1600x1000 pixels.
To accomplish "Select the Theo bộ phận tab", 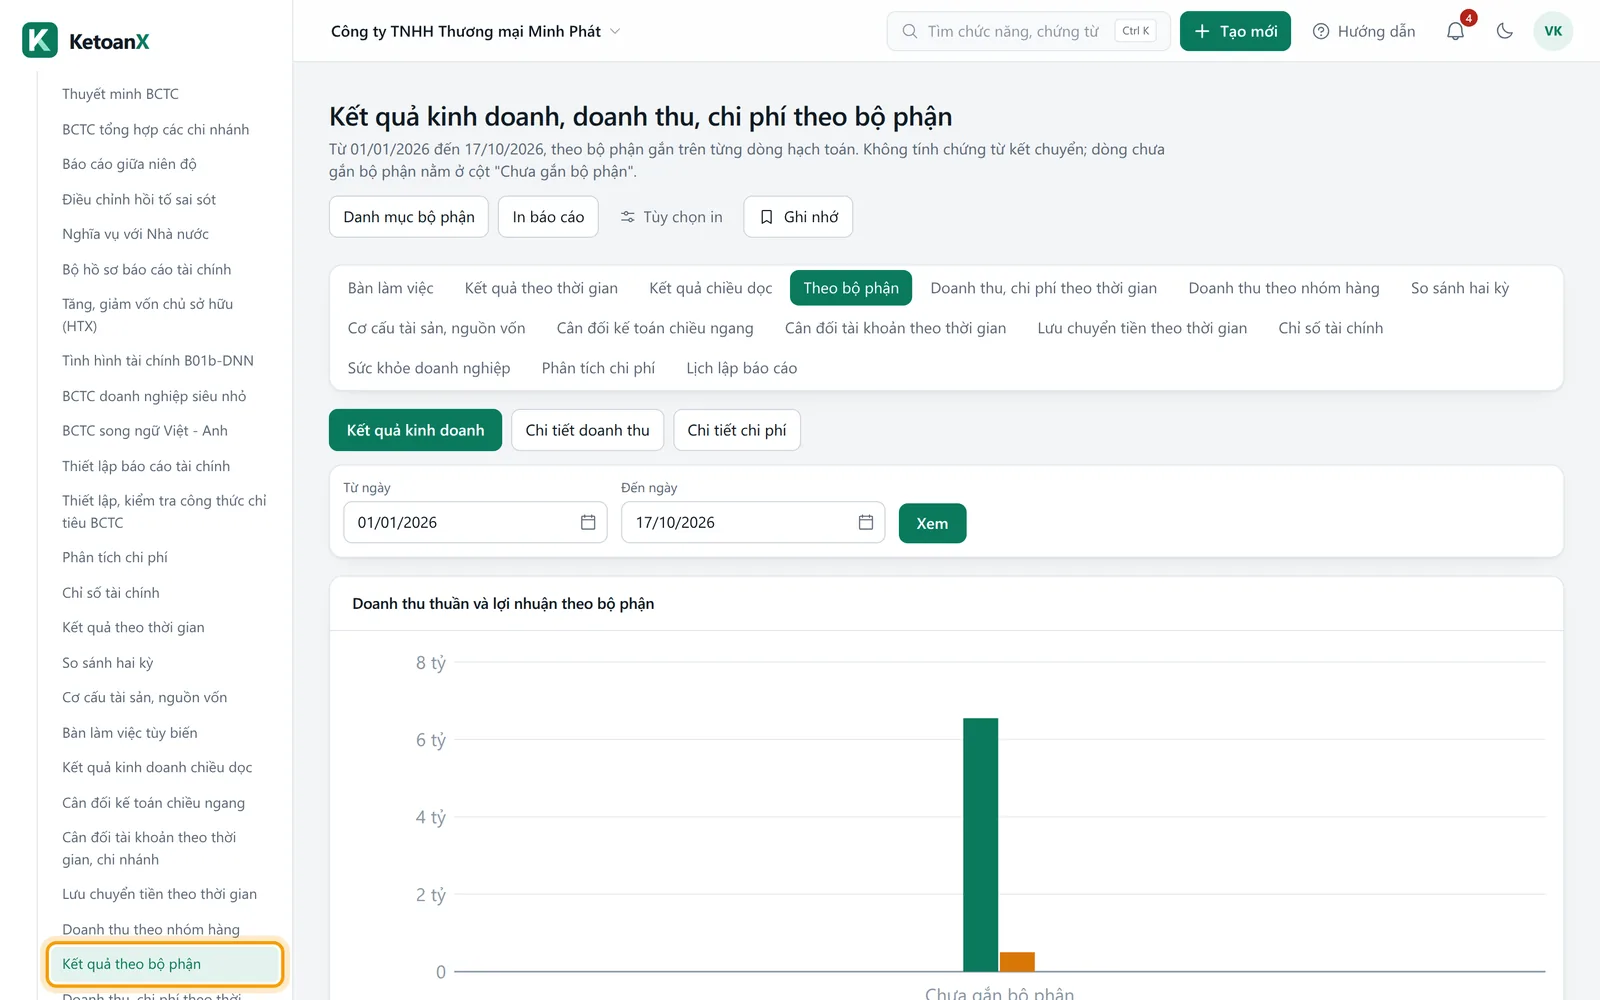I will click(851, 288).
